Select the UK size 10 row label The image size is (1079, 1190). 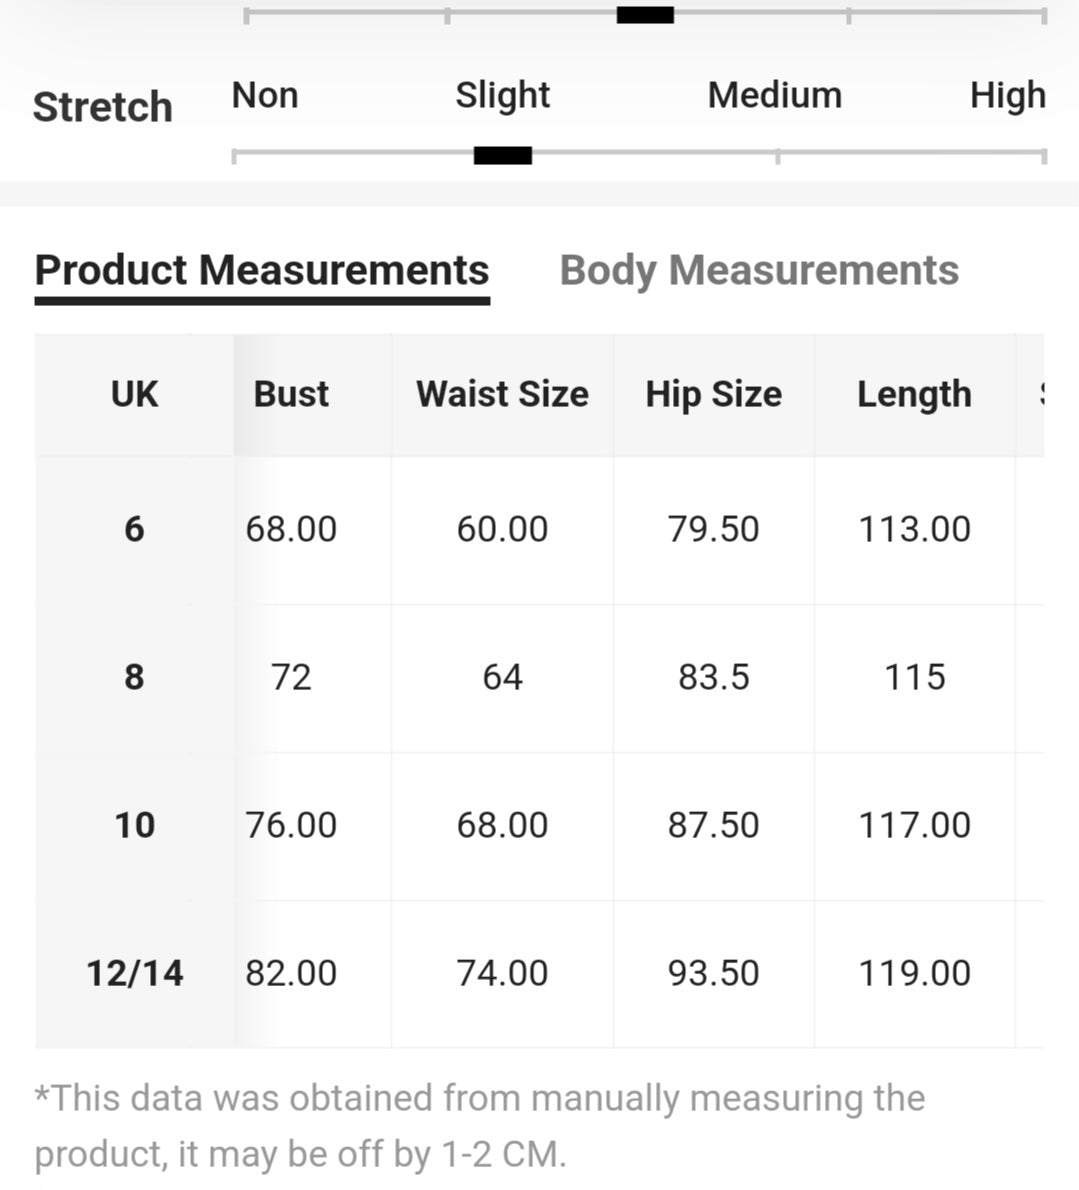coord(134,825)
